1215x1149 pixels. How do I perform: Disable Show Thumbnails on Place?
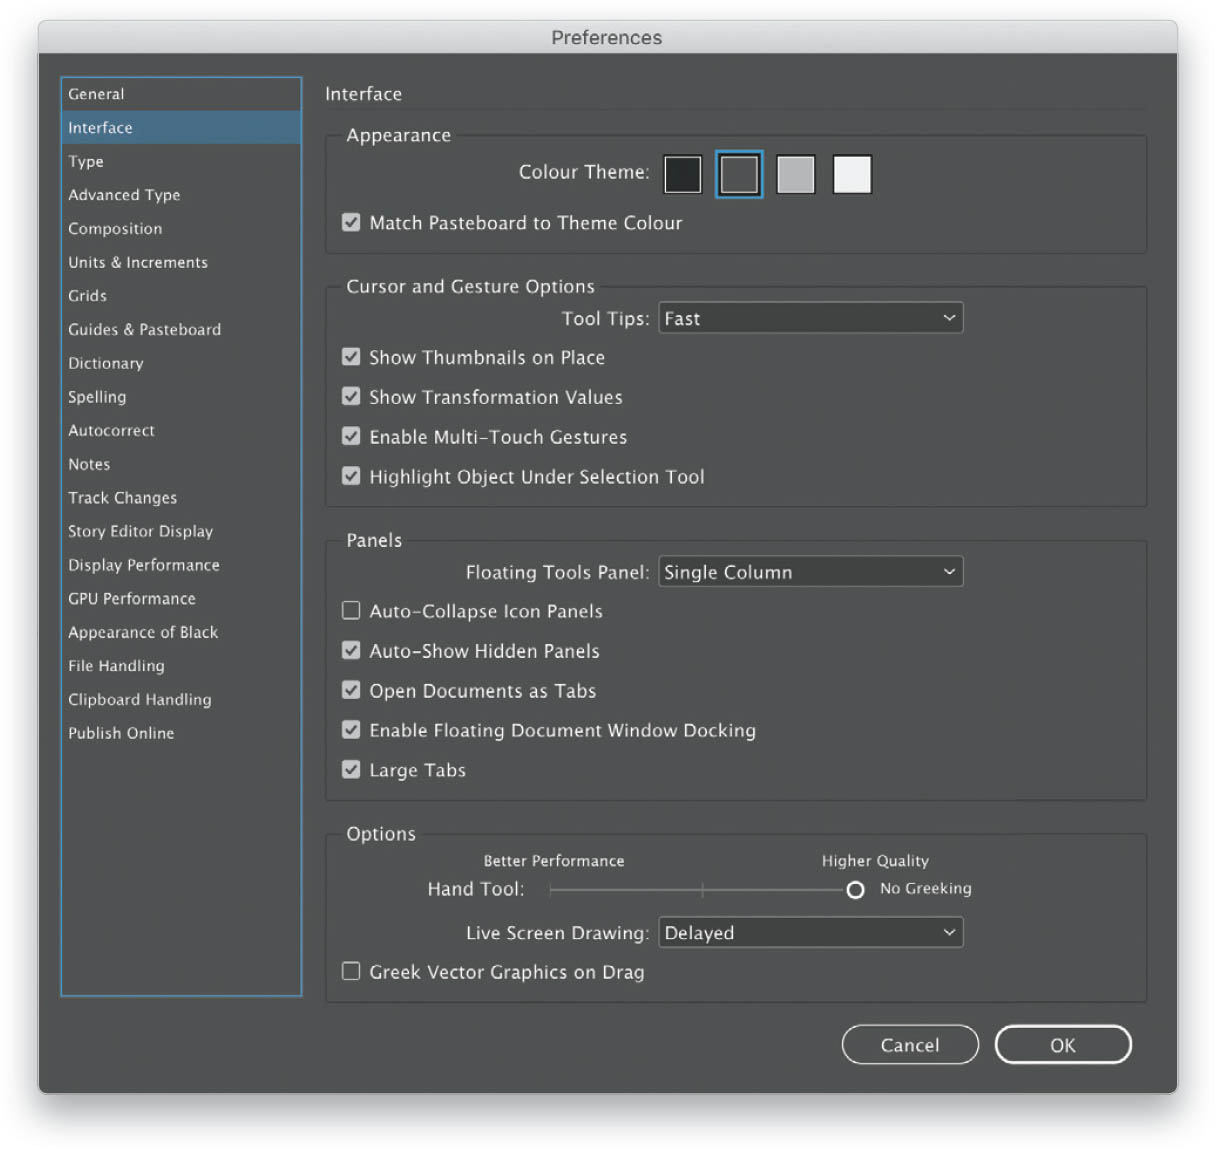coord(351,357)
